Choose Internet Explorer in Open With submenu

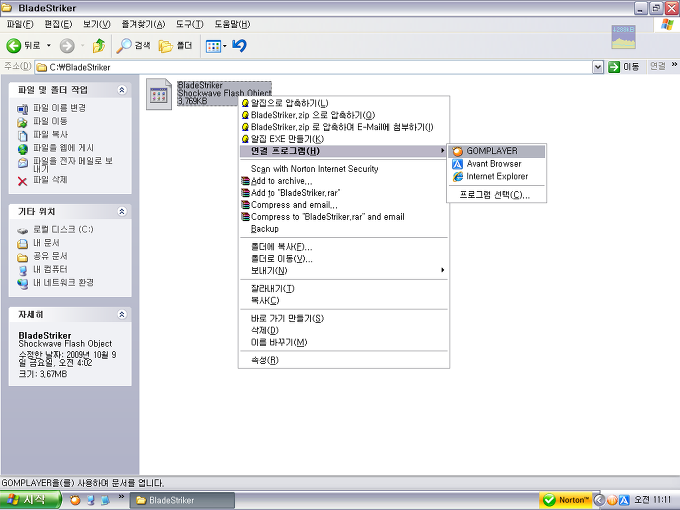point(496,177)
